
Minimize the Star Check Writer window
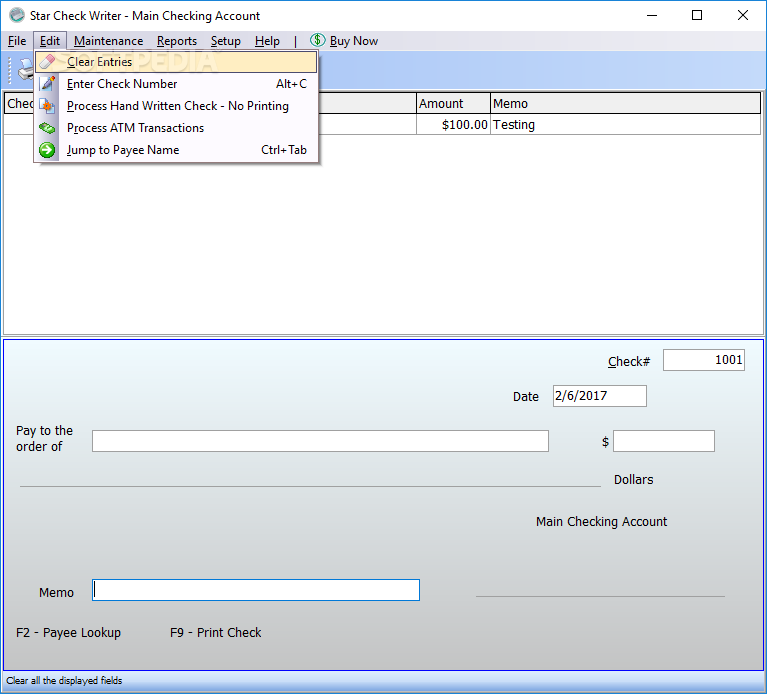[652, 15]
